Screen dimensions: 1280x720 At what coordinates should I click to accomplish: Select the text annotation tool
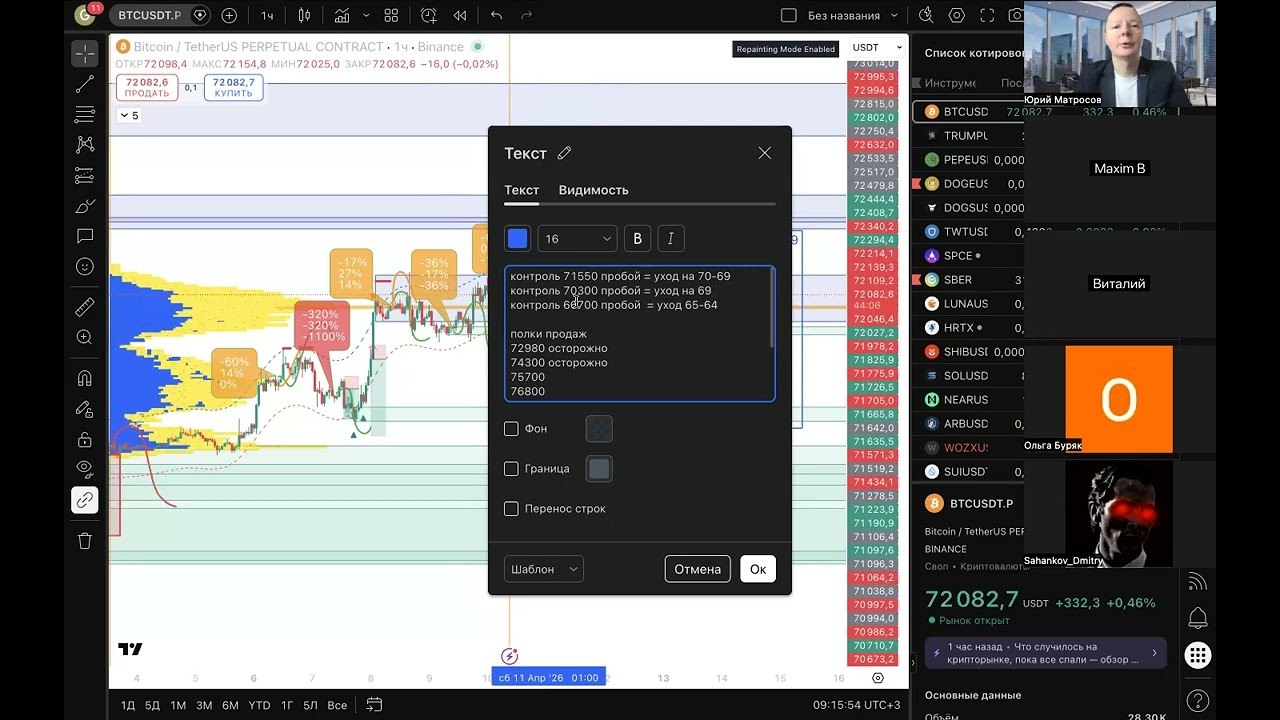pos(85,236)
